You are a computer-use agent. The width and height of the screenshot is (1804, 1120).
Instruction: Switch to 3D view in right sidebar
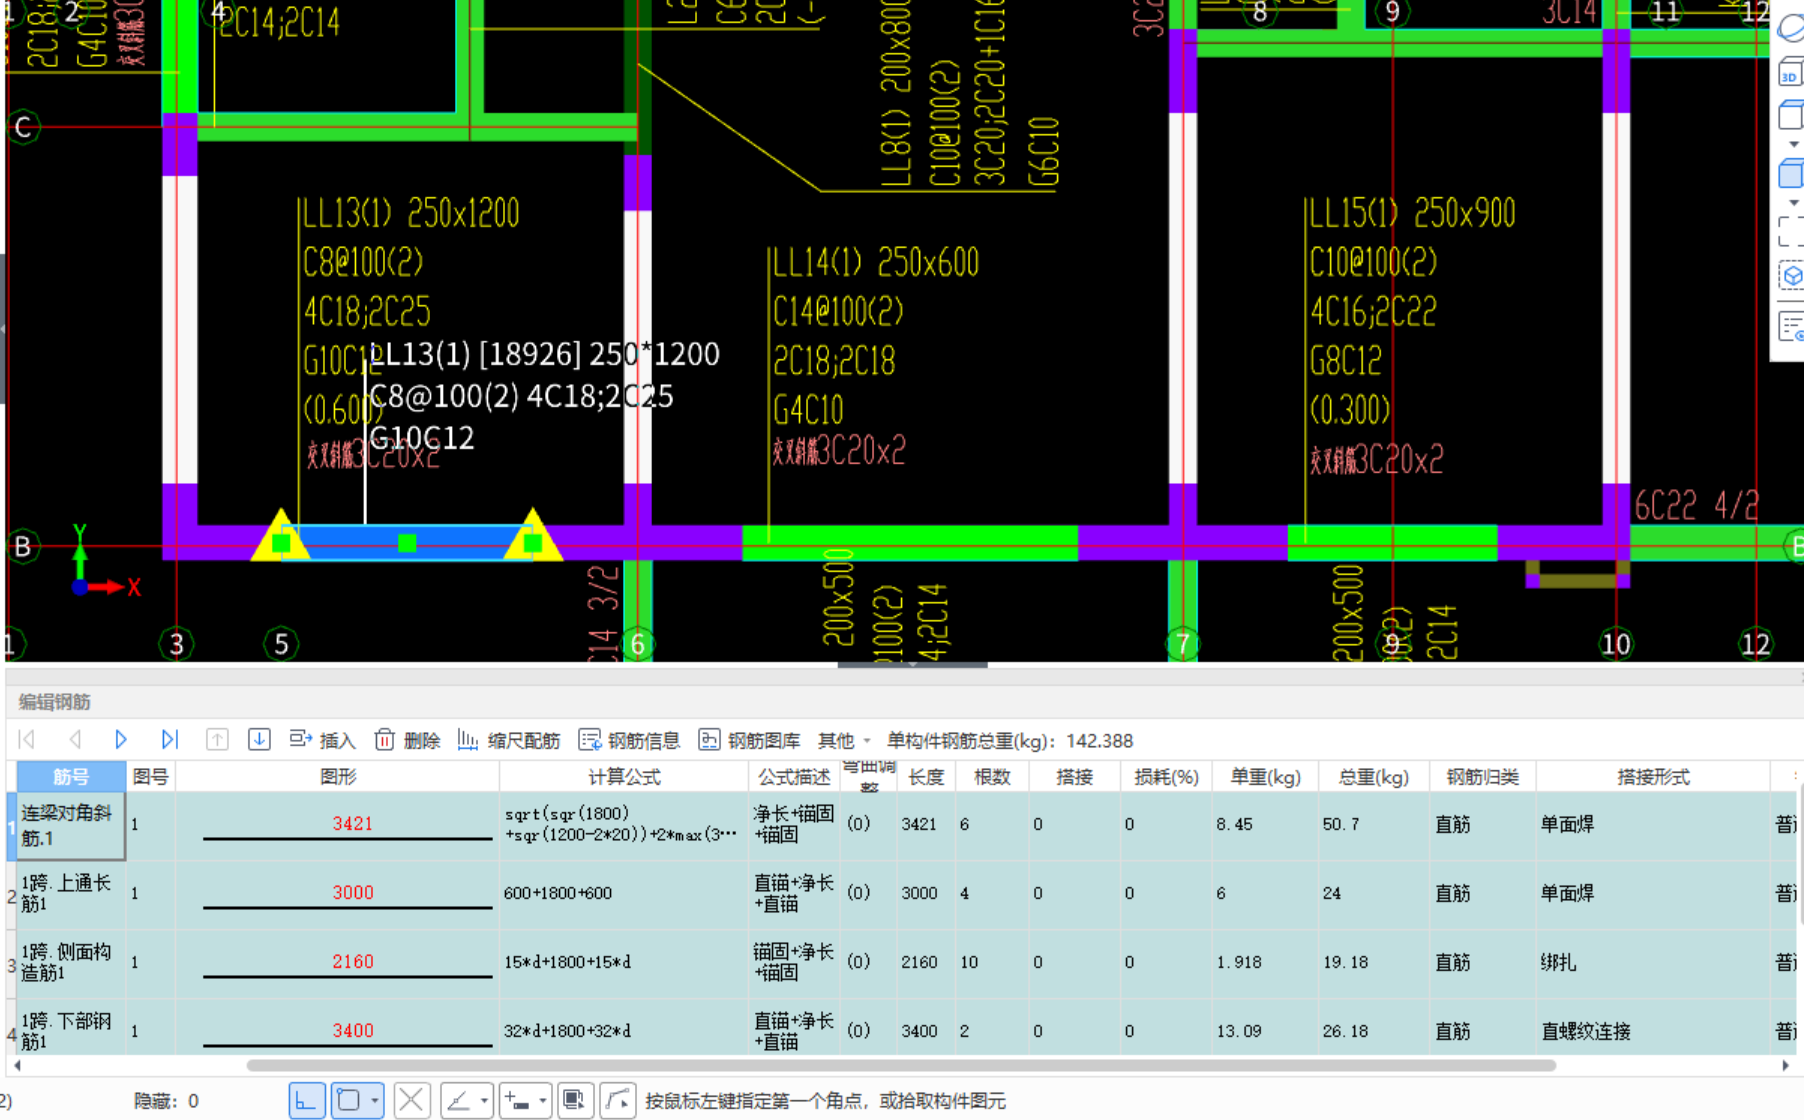point(1791,73)
